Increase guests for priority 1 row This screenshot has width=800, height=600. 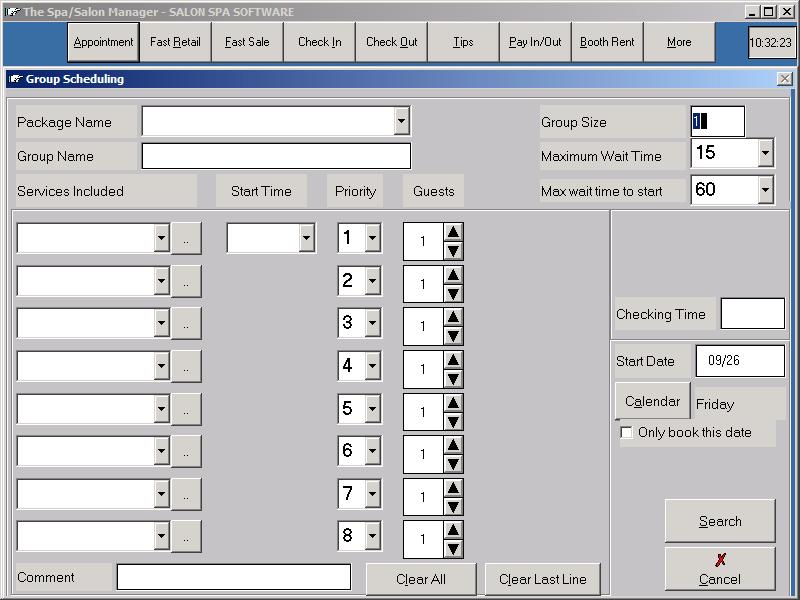point(453,232)
